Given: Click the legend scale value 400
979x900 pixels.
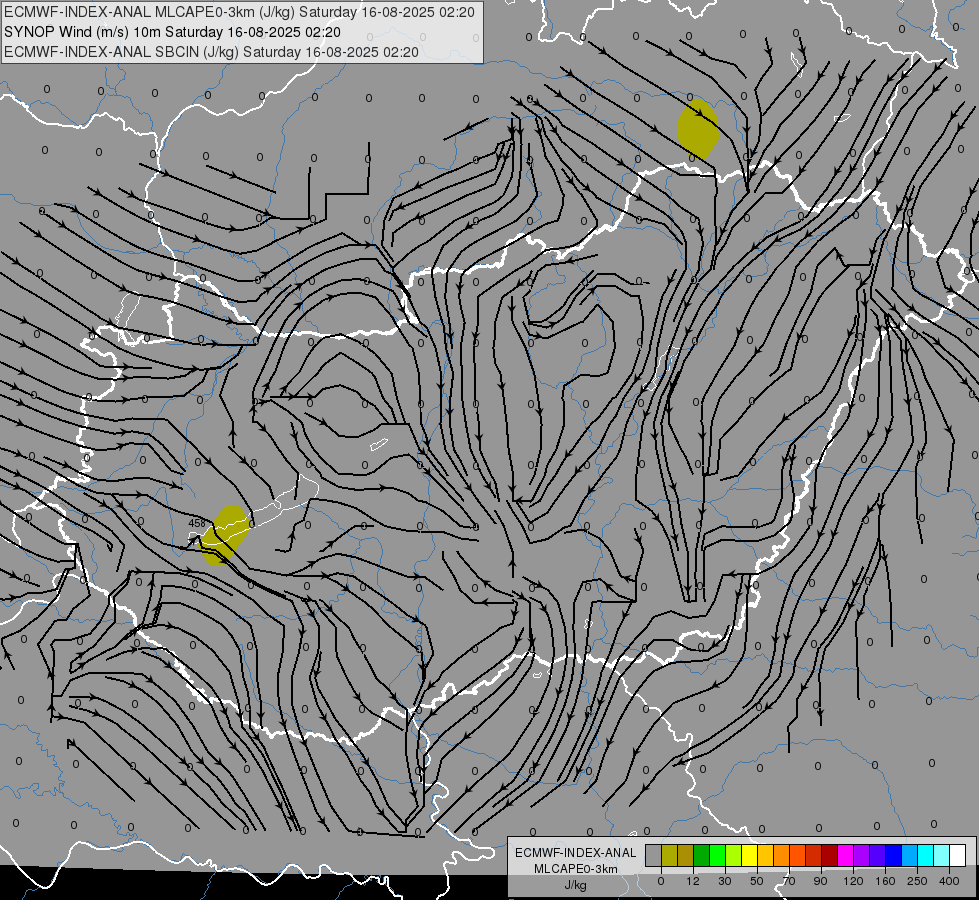Looking at the screenshot, I should point(949,881).
